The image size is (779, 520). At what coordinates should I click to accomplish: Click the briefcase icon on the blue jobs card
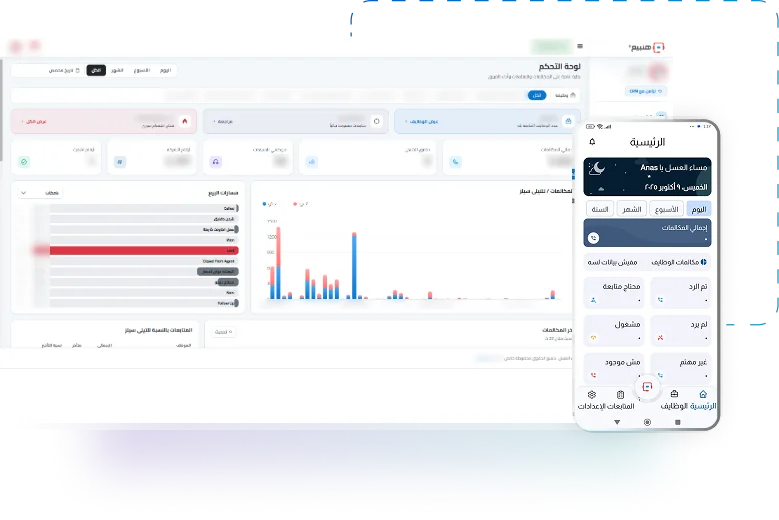tap(568, 121)
